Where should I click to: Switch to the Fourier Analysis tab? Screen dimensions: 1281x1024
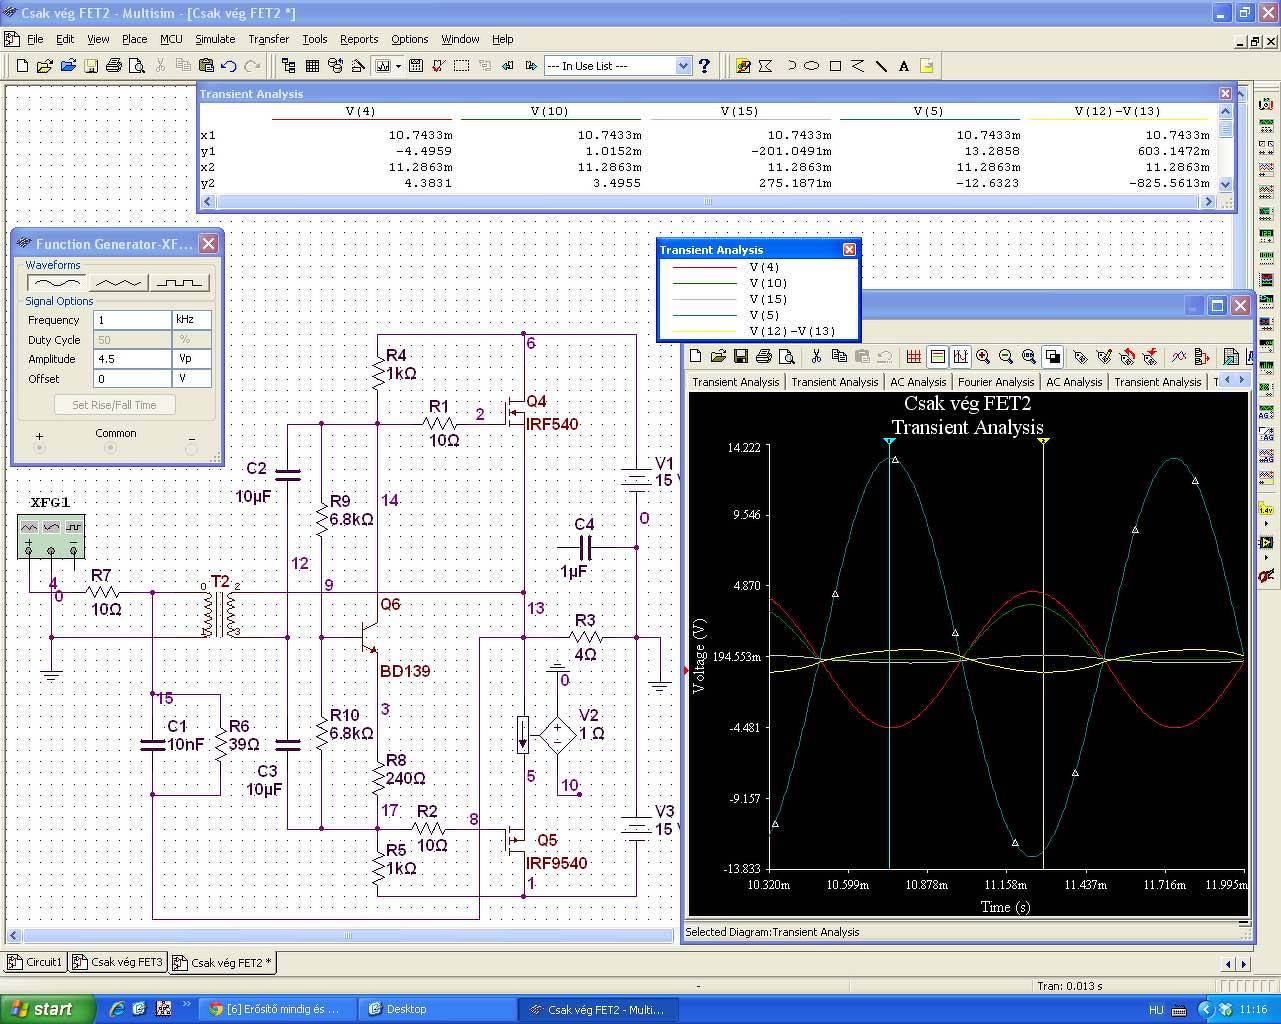pyautogui.click(x=995, y=382)
